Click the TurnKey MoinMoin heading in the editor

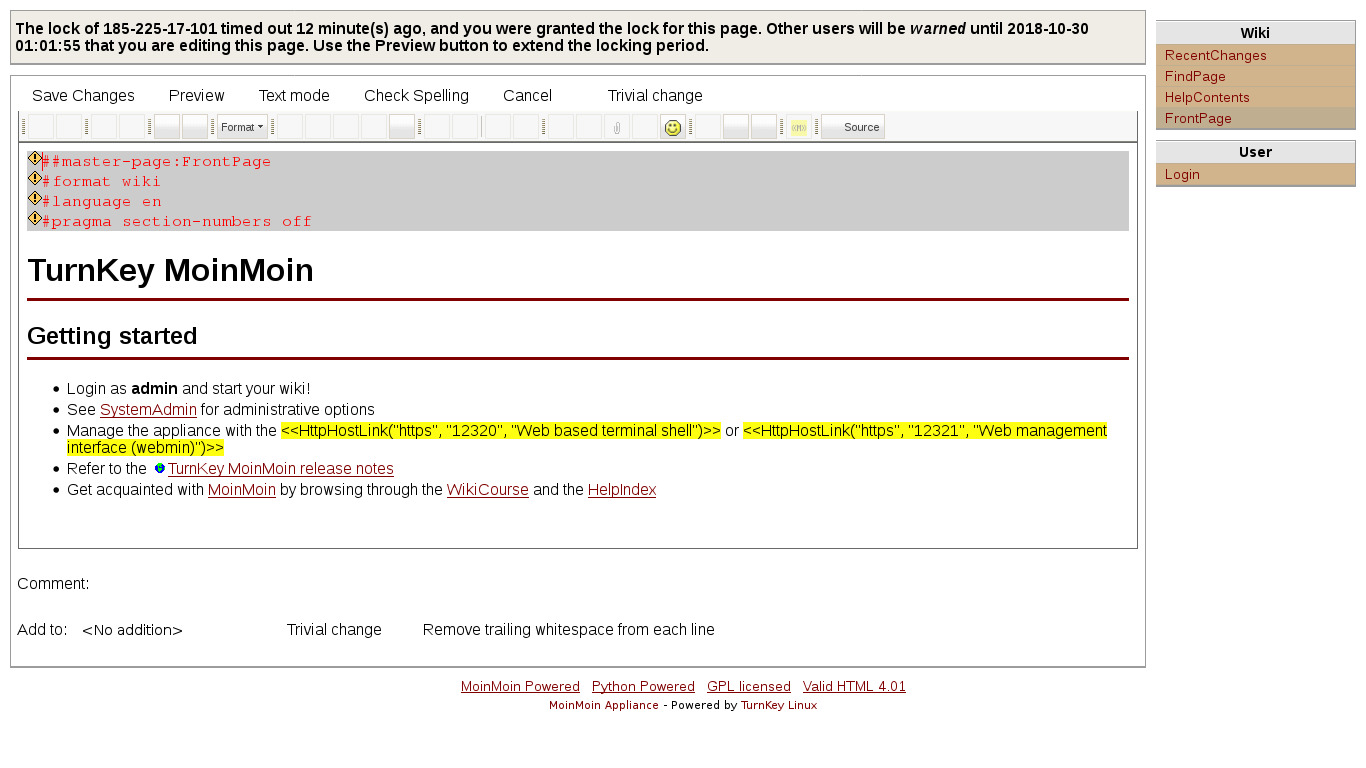[x=170, y=271]
